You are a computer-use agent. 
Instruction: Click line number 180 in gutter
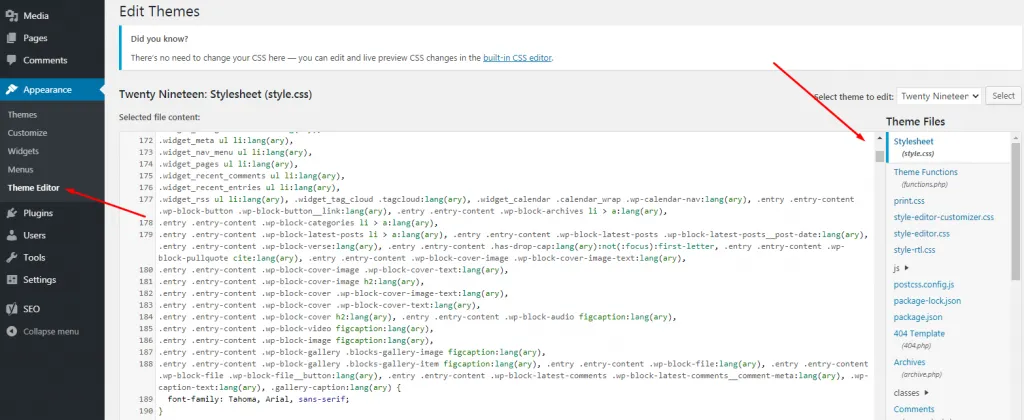click(146, 270)
